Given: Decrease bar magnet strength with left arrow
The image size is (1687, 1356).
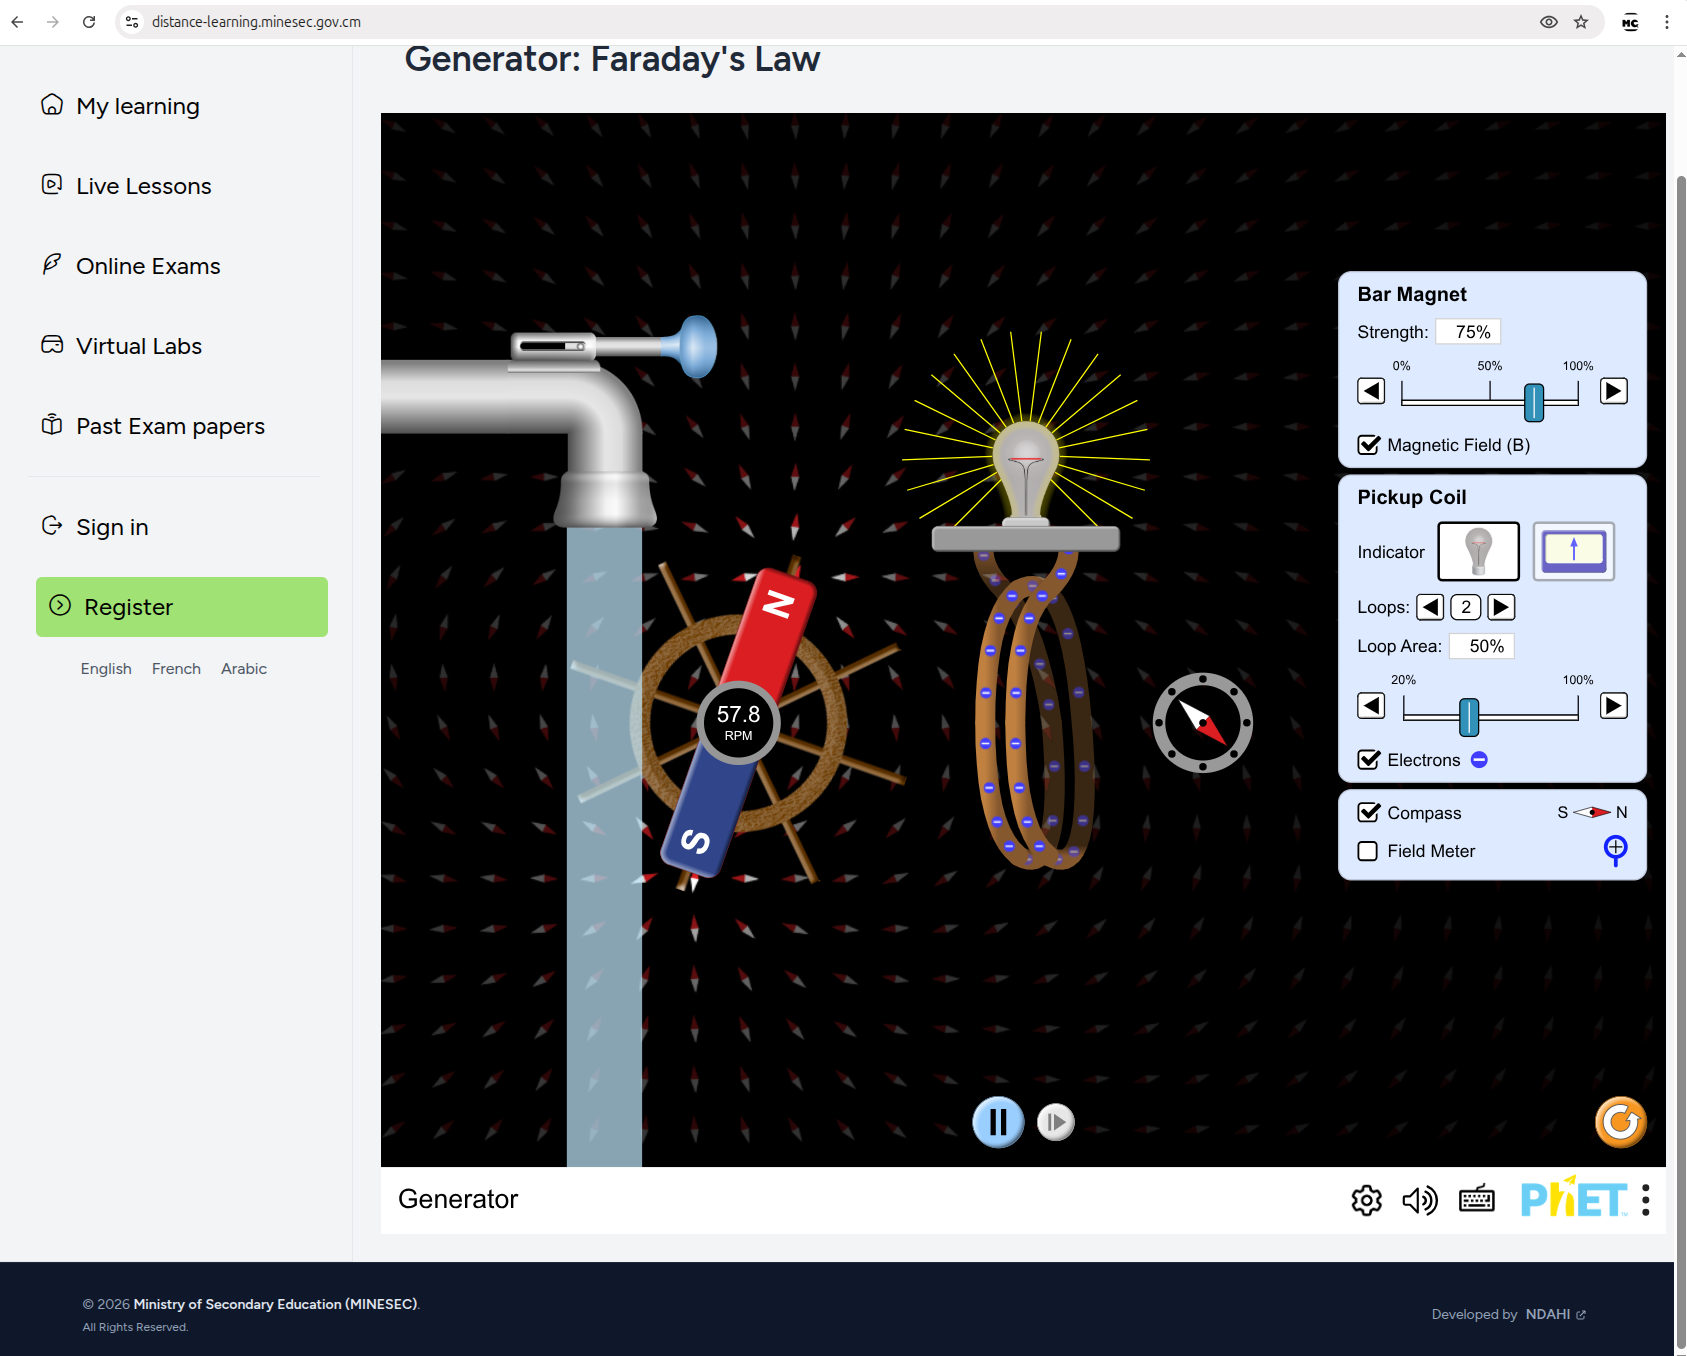Looking at the screenshot, I should point(1371,391).
